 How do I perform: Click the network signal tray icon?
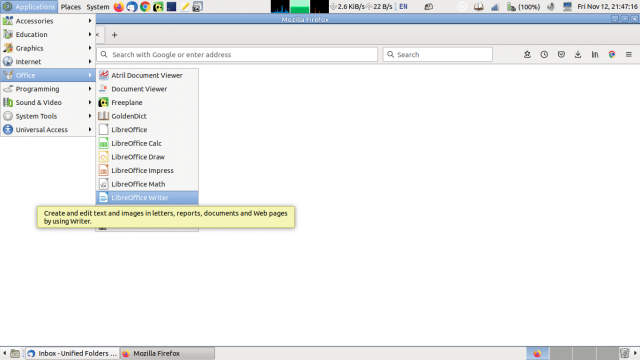click(x=495, y=7)
